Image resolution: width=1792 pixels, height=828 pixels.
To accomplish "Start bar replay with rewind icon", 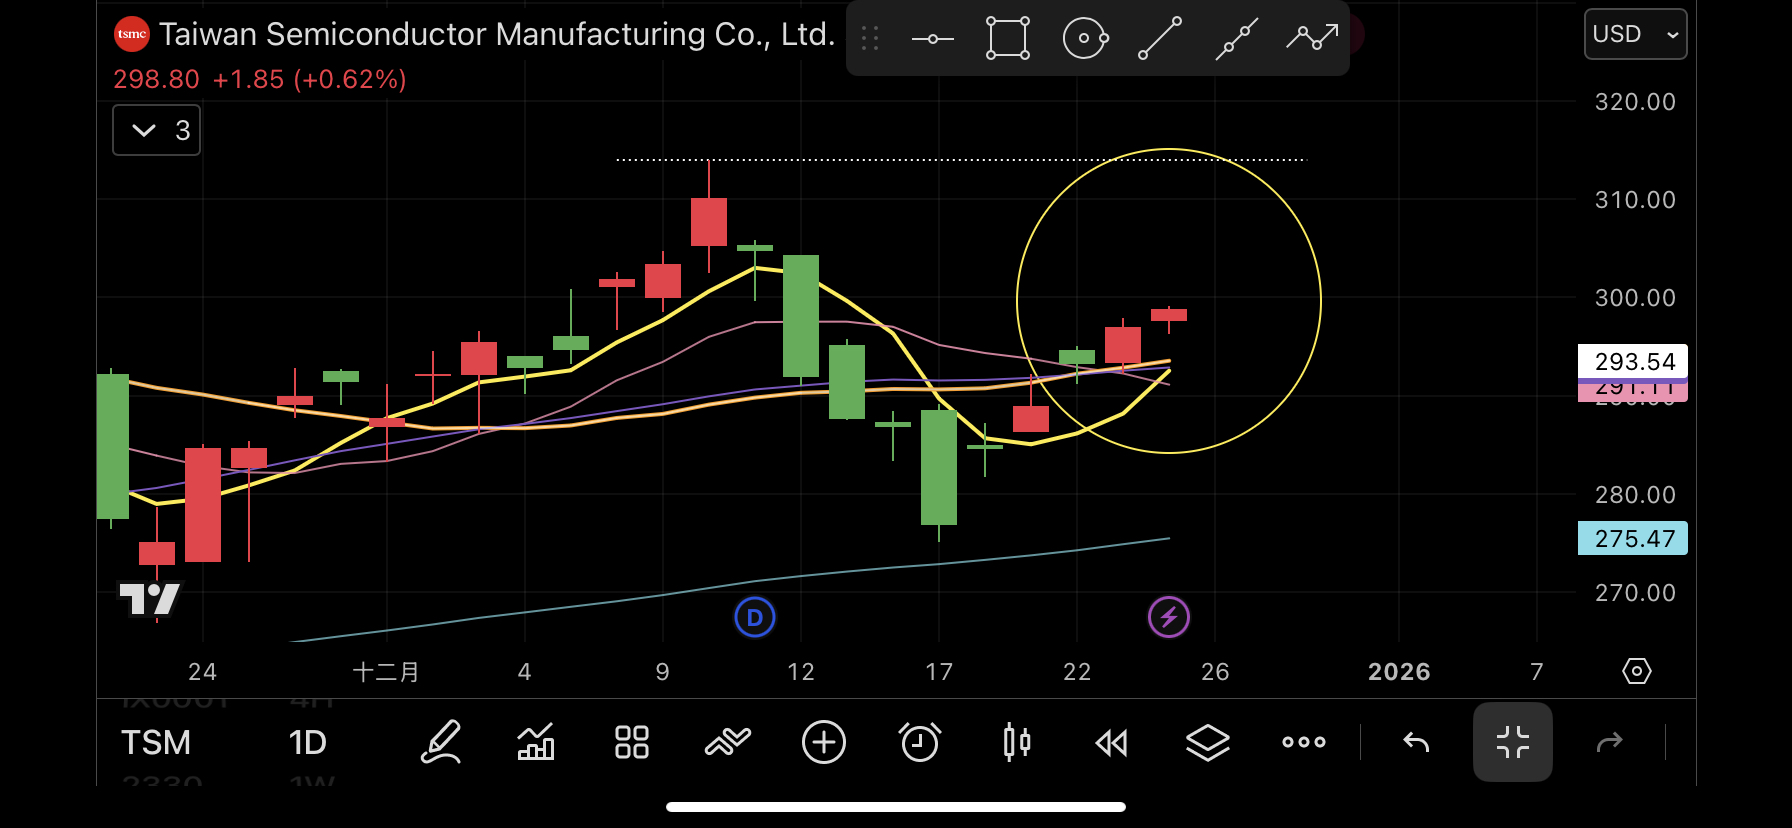I will point(1112,742).
